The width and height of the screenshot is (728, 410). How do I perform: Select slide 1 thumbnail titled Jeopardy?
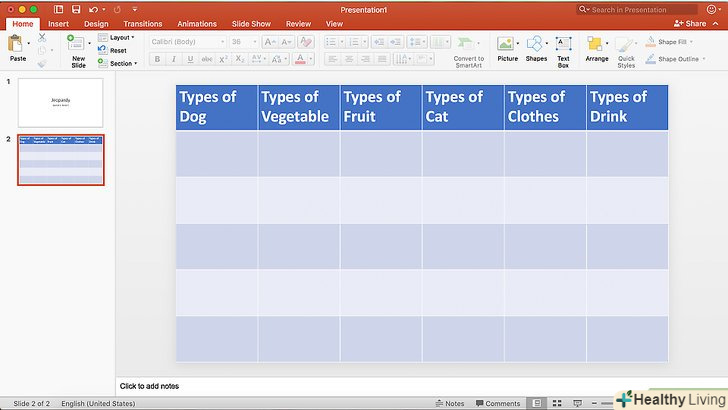[60, 102]
